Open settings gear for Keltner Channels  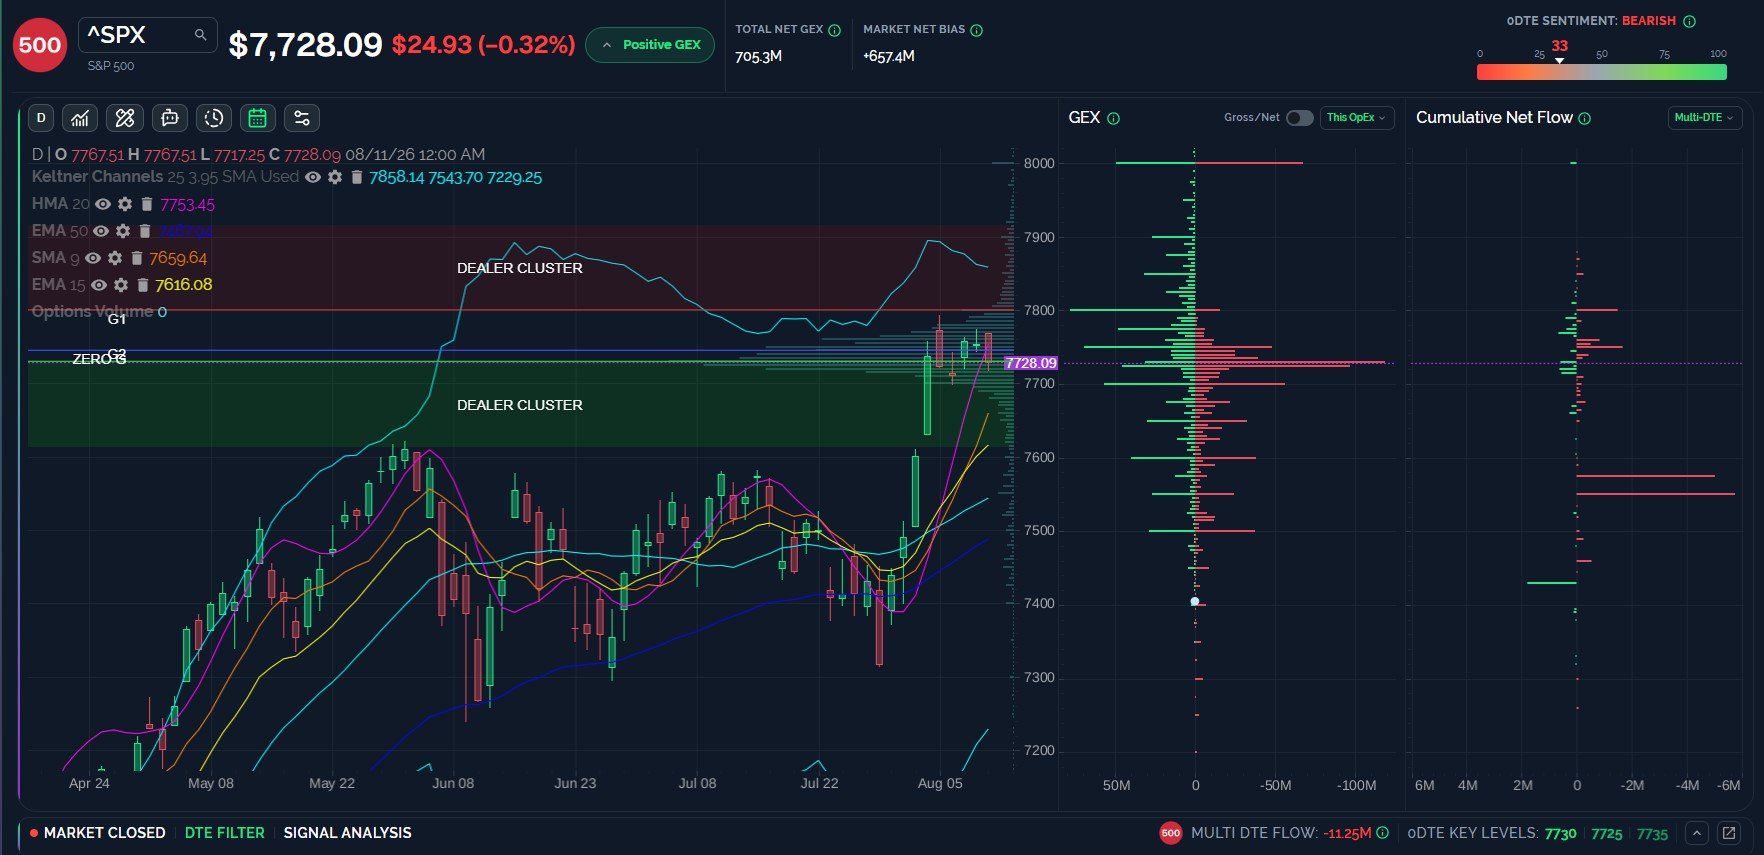[x=335, y=177]
